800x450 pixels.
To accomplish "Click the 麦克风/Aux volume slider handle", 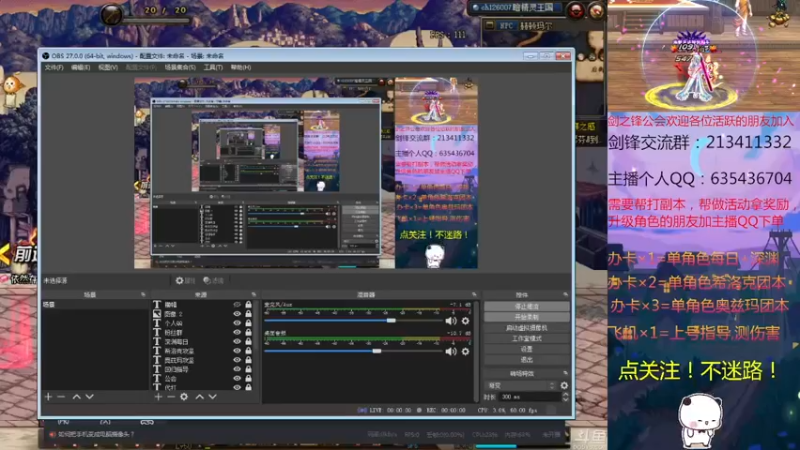I will click(391, 320).
